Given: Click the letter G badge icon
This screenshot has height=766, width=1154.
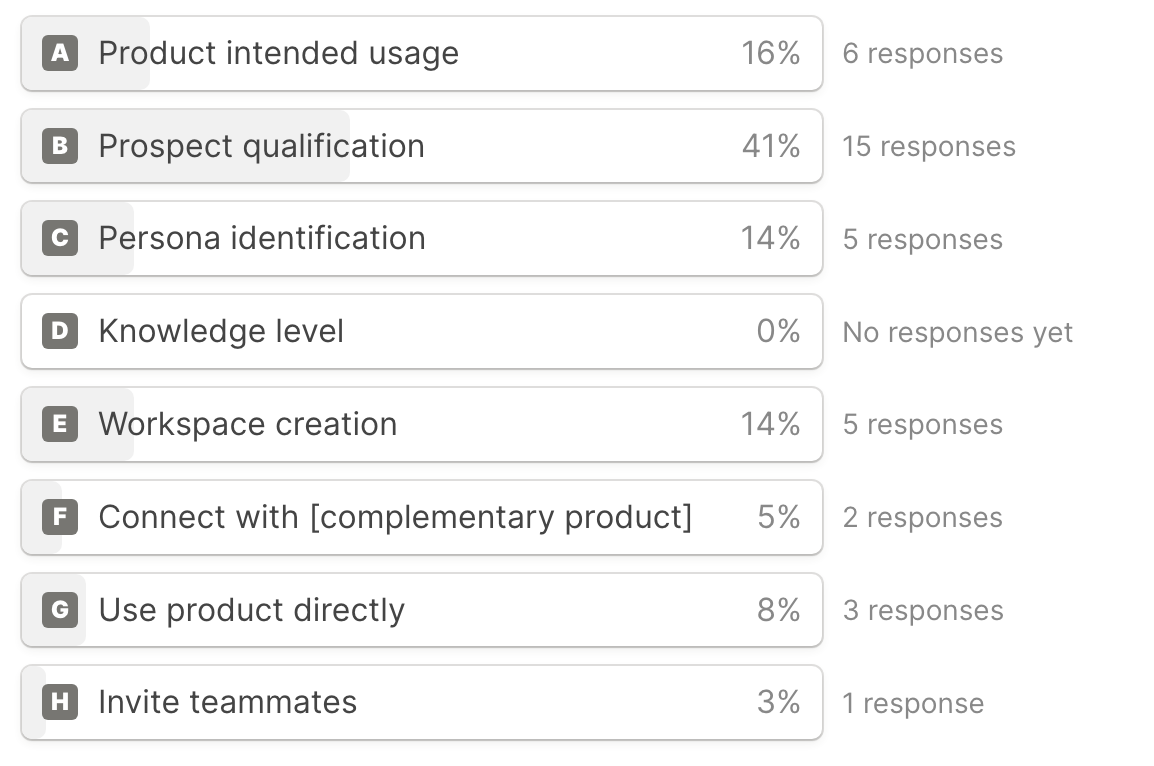Looking at the screenshot, I should click(60, 609).
